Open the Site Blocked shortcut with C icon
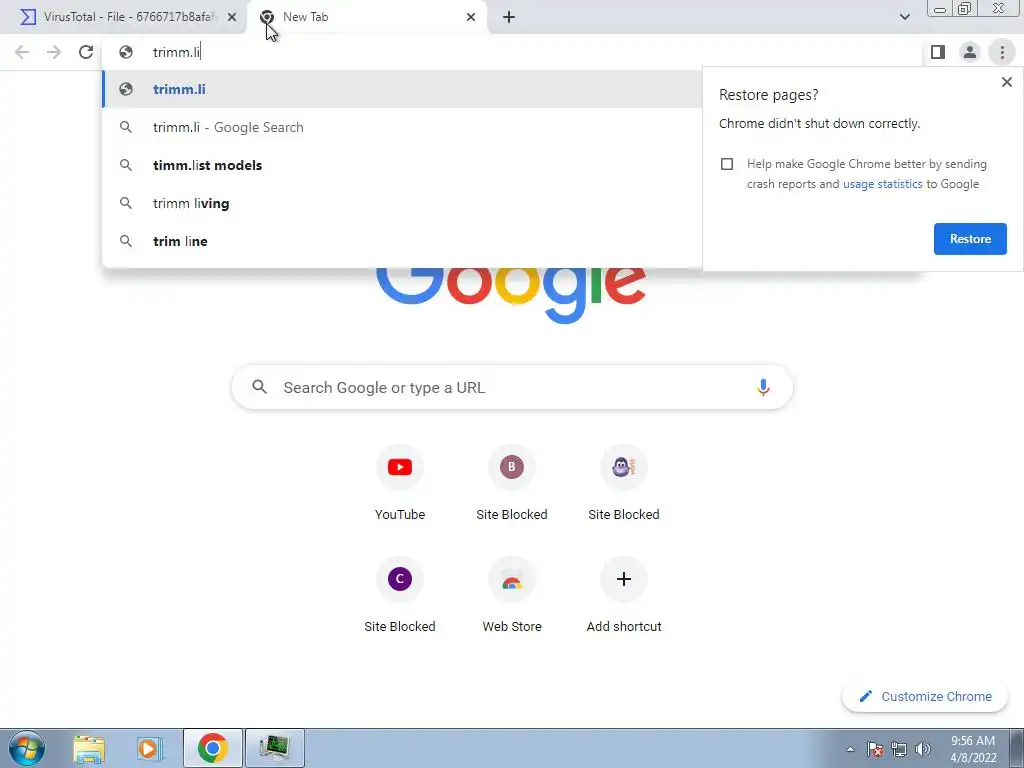Screen dimensions: 1024x768 coord(400,594)
